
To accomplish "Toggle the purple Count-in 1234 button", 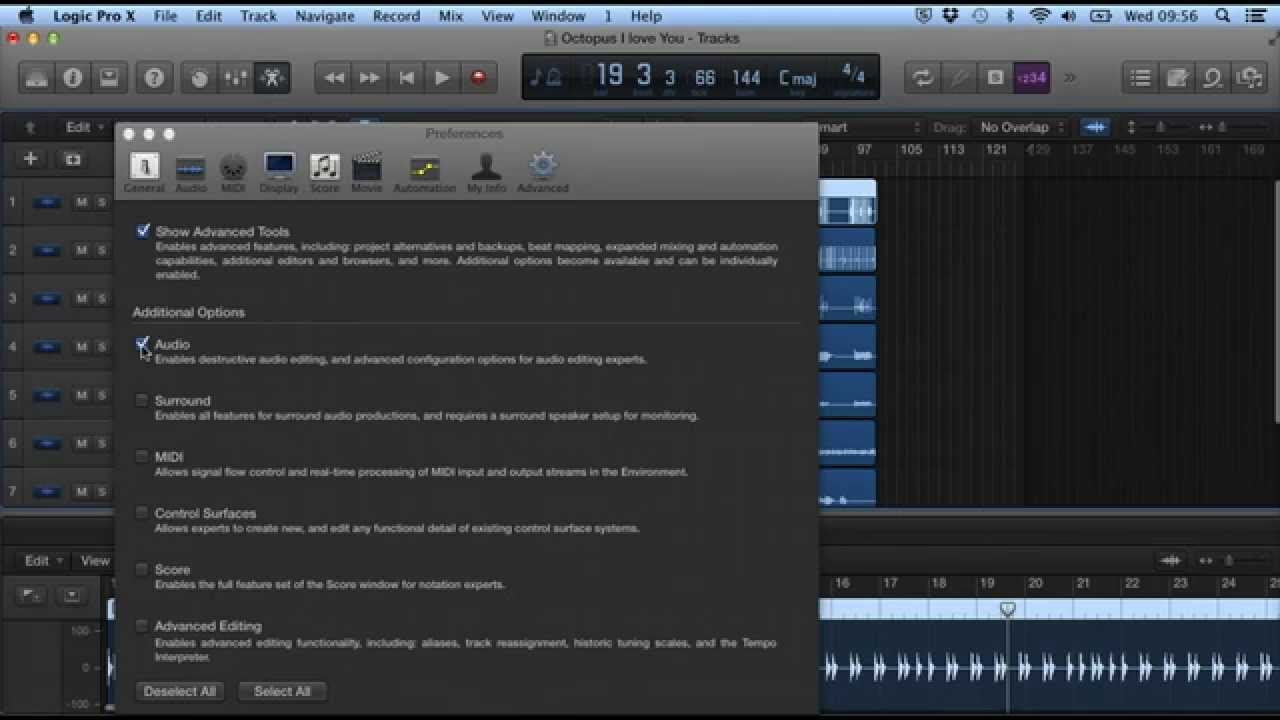I will pyautogui.click(x=1031, y=78).
